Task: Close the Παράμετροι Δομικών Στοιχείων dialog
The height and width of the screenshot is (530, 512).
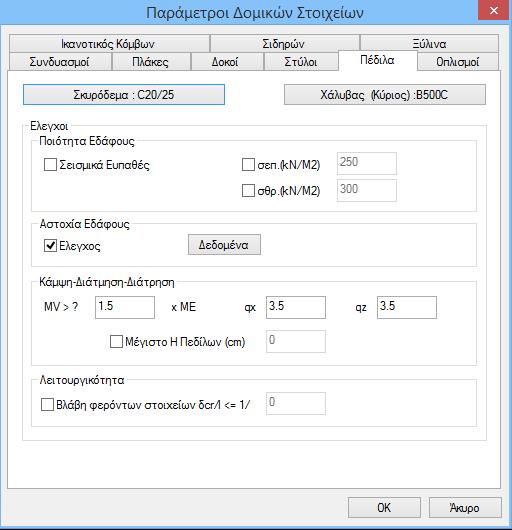Action: pyautogui.click(x=494, y=10)
